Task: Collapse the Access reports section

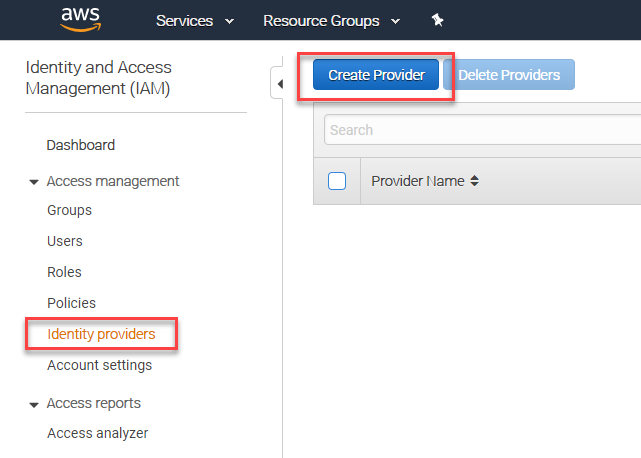Action: pyautogui.click(x=34, y=404)
